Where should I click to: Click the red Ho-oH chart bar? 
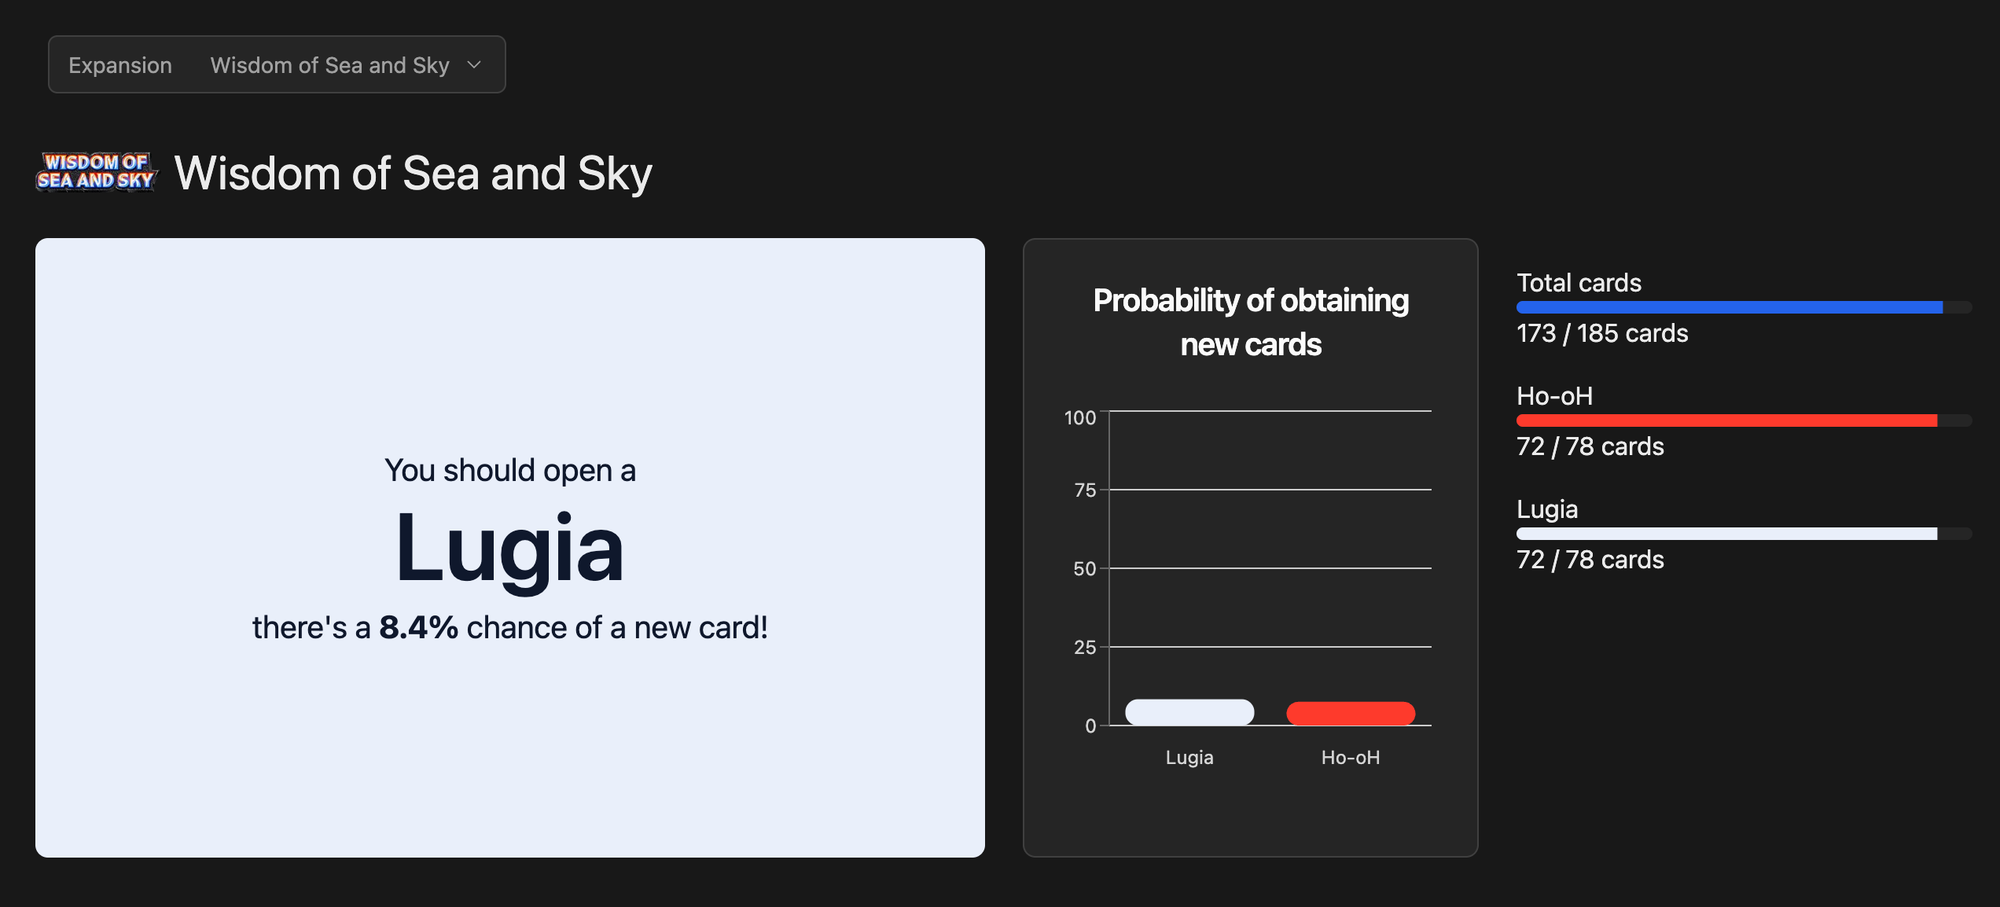click(1350, 713)
